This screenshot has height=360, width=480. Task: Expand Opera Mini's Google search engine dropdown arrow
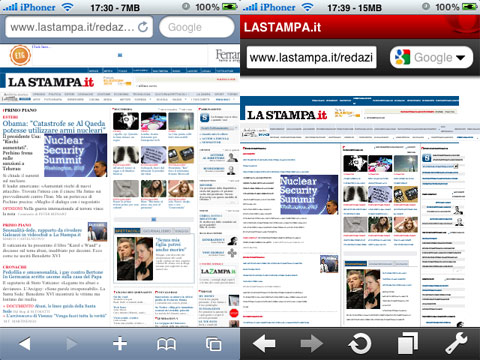click(x=461, y=58)
